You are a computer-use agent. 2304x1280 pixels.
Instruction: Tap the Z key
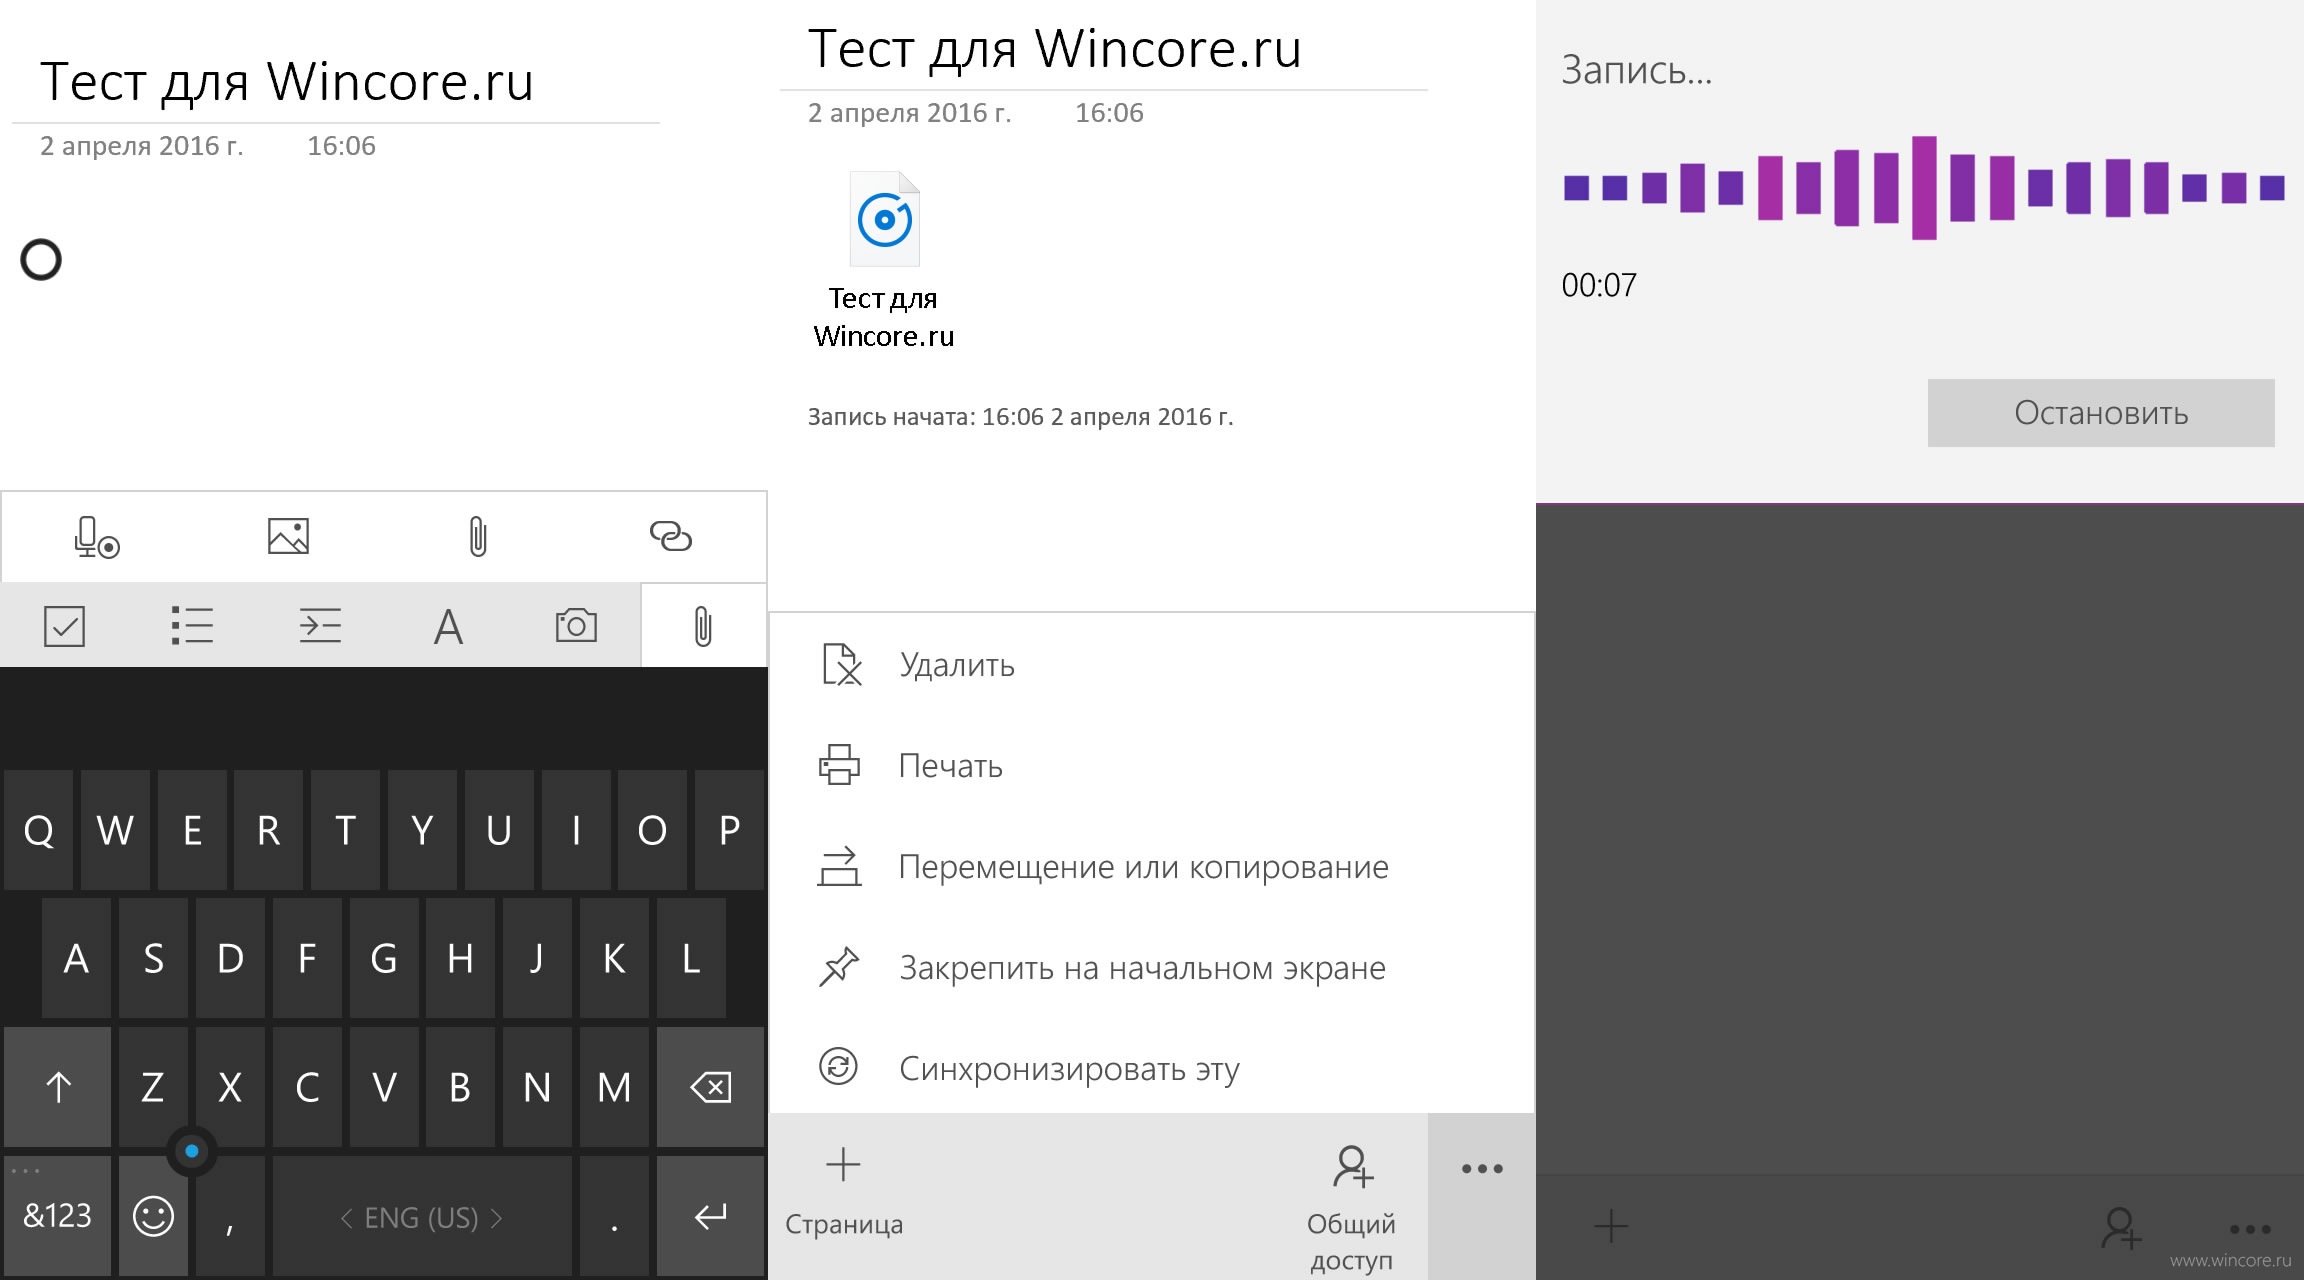(153, 1087)
